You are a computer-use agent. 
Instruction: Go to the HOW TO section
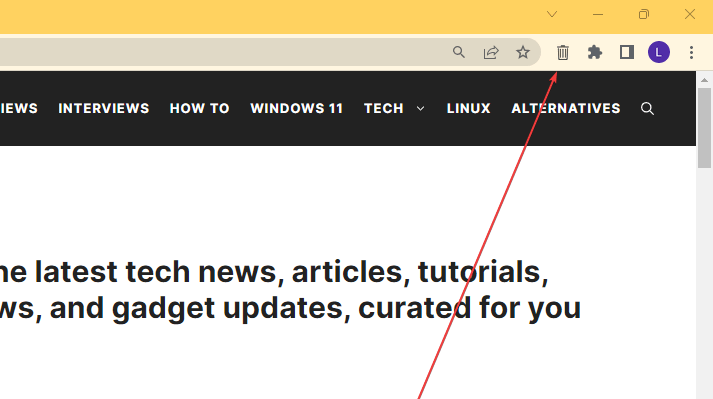(200, 108)
